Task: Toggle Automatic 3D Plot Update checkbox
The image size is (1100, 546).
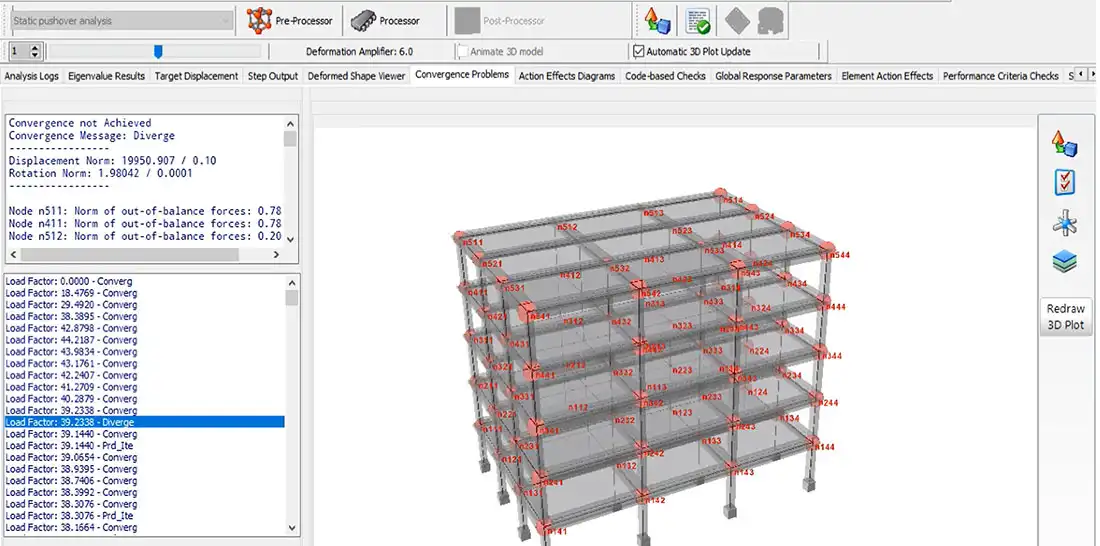Action: pos(638,51)
